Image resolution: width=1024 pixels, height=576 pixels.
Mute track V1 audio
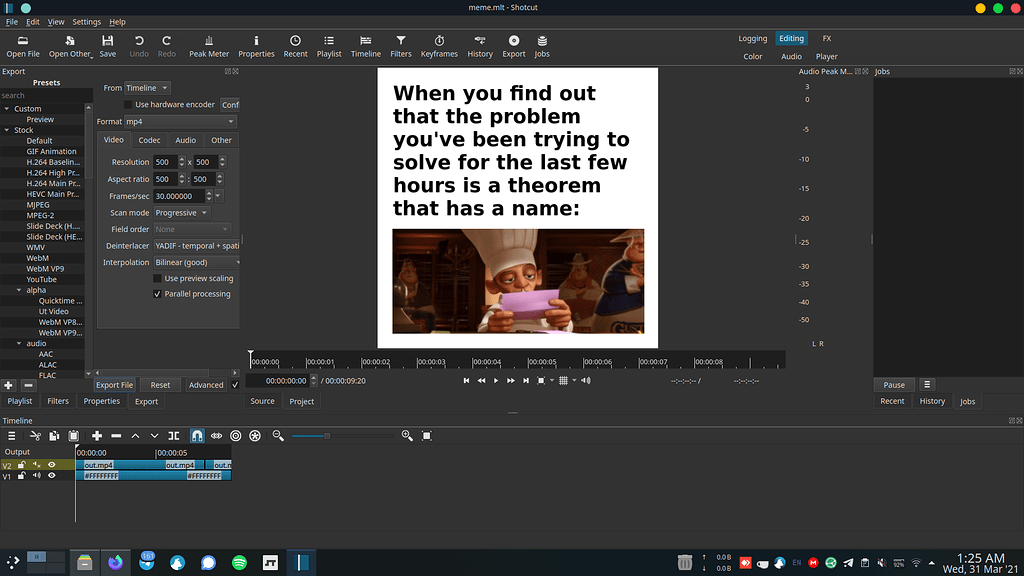(37, 475)
